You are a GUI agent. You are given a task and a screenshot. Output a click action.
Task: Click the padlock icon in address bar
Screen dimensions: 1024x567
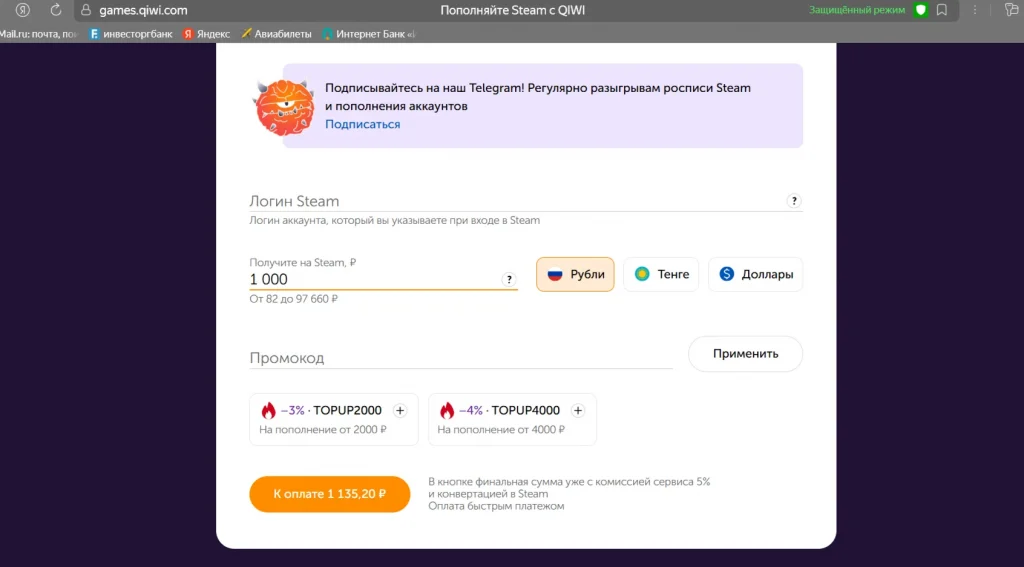86,10
